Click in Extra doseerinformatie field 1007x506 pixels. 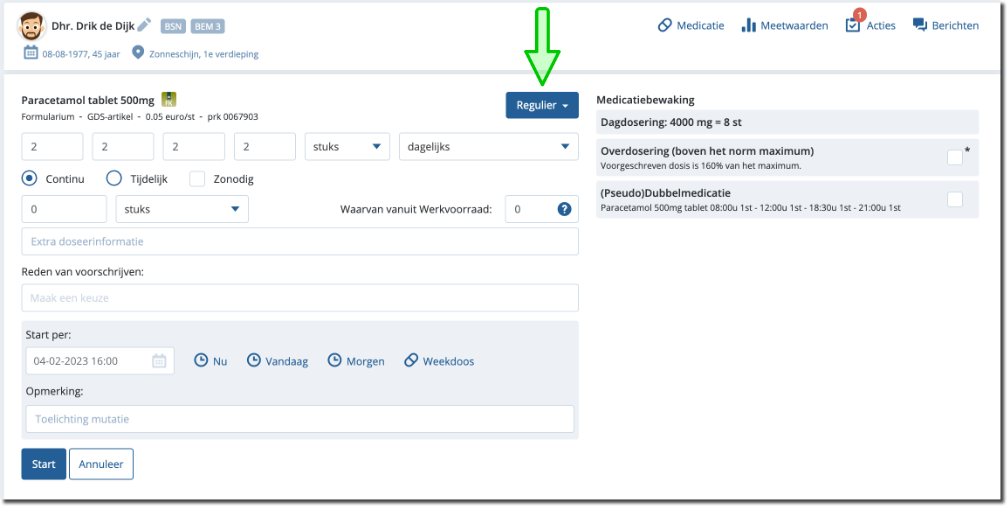(x=299, y=242)
